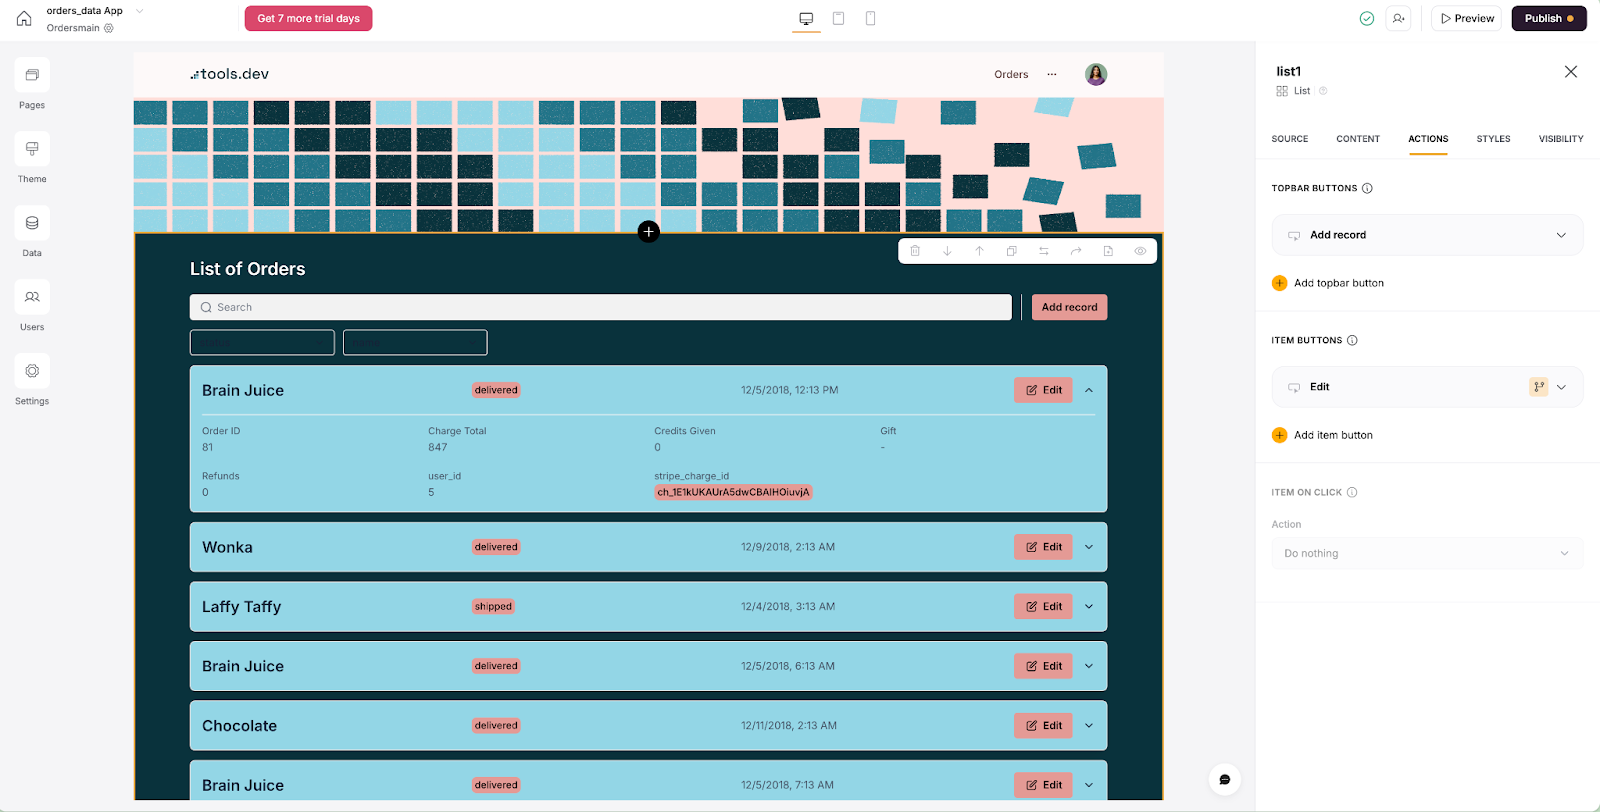Screen dimensions: 1600x812
Task: Expand the Edit item button settings
Action: [x=1561, y=387]
